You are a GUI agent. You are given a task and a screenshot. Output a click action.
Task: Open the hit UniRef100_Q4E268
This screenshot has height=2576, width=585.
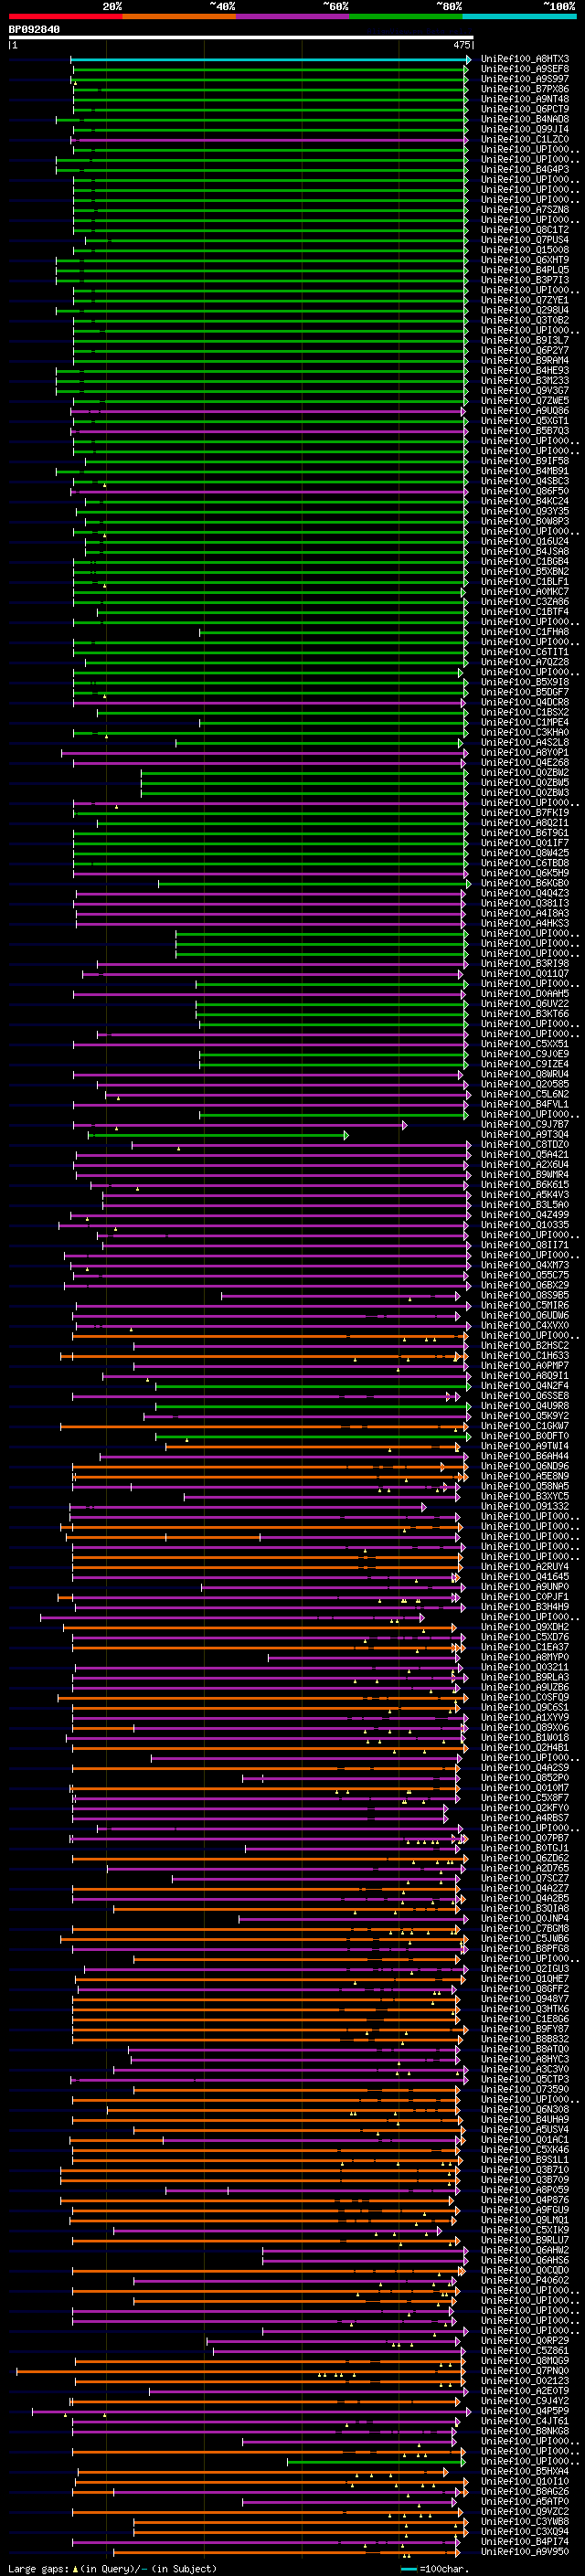pyautogui.click(x=525, y=764)
